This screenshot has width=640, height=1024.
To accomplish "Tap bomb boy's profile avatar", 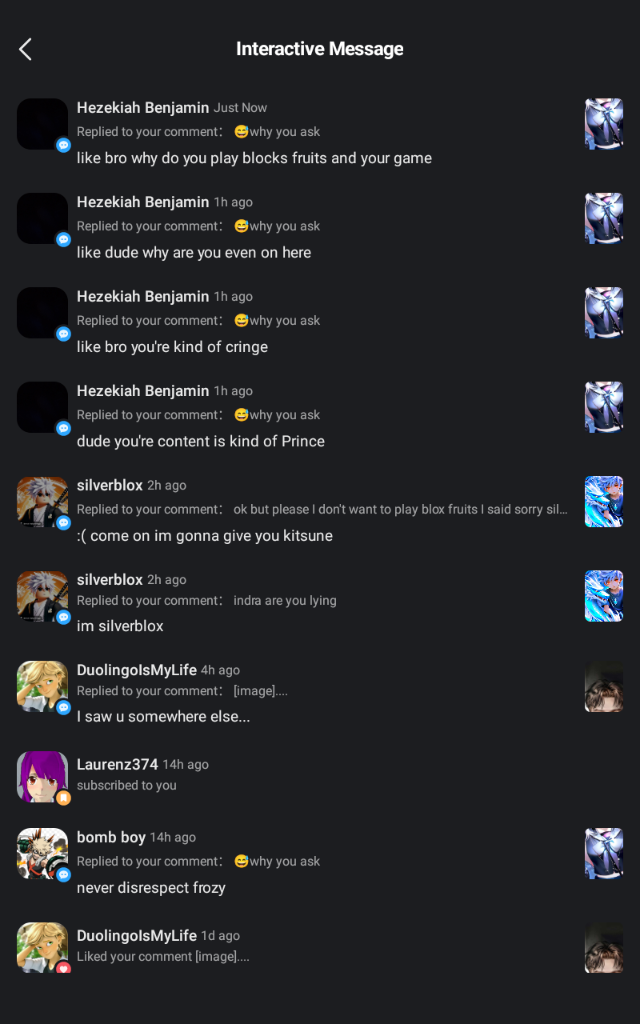I will click(x=42, y=854).
